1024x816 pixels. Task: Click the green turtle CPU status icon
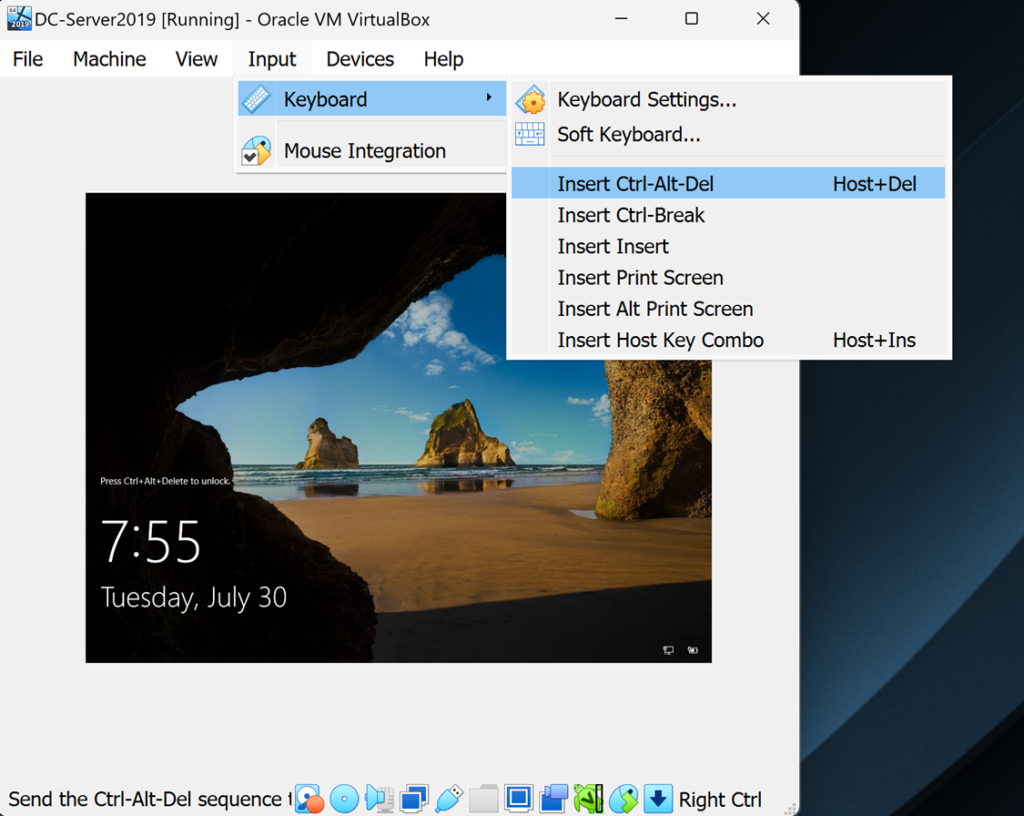point(588,798)
